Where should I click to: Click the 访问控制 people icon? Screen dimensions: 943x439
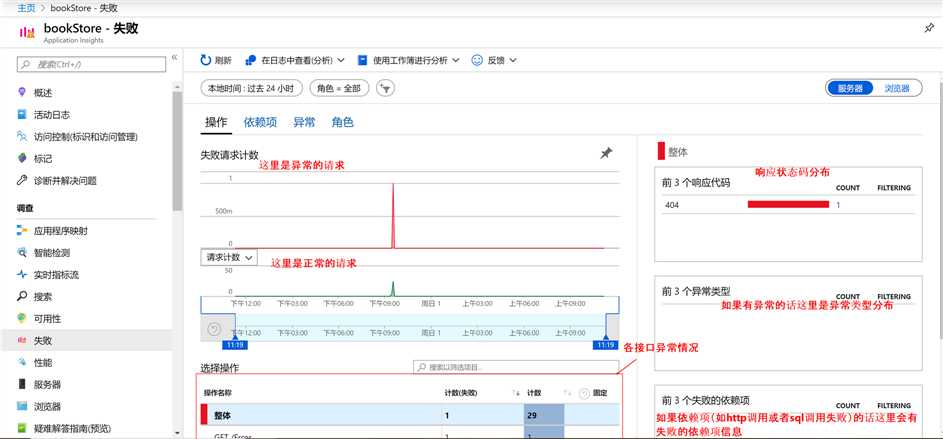click(x=22, y=137)
